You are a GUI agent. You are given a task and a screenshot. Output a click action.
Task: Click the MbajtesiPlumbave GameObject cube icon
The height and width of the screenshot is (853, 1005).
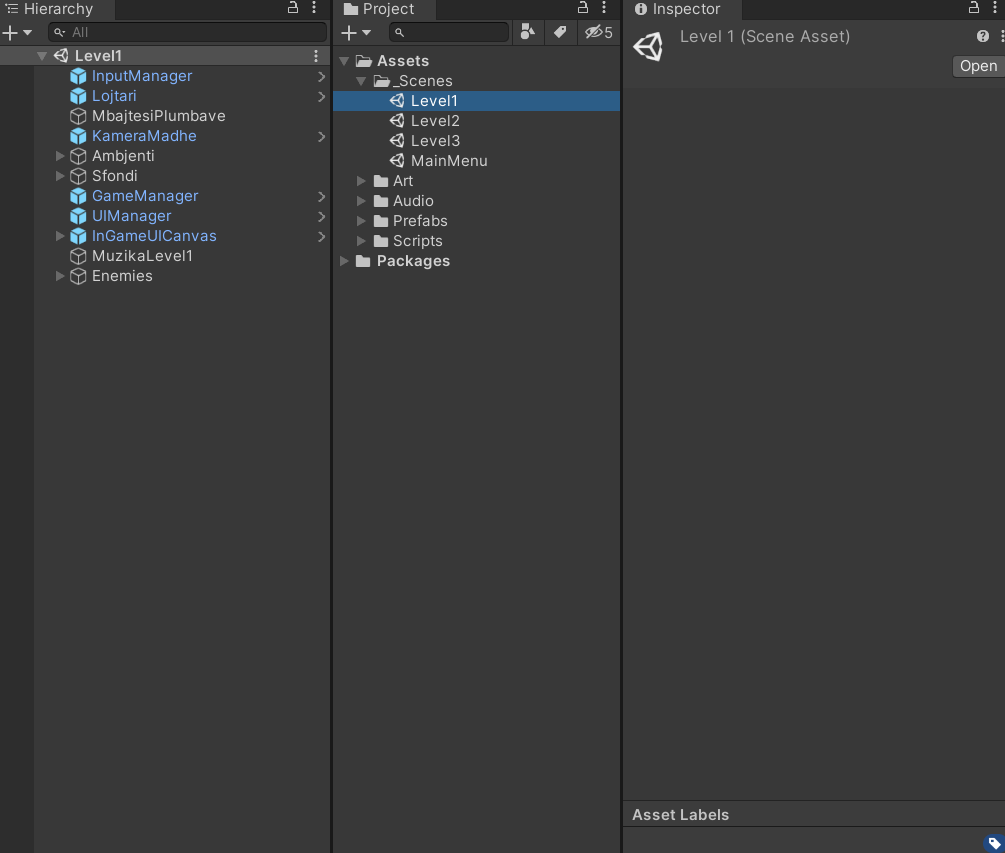click(78, 116)
